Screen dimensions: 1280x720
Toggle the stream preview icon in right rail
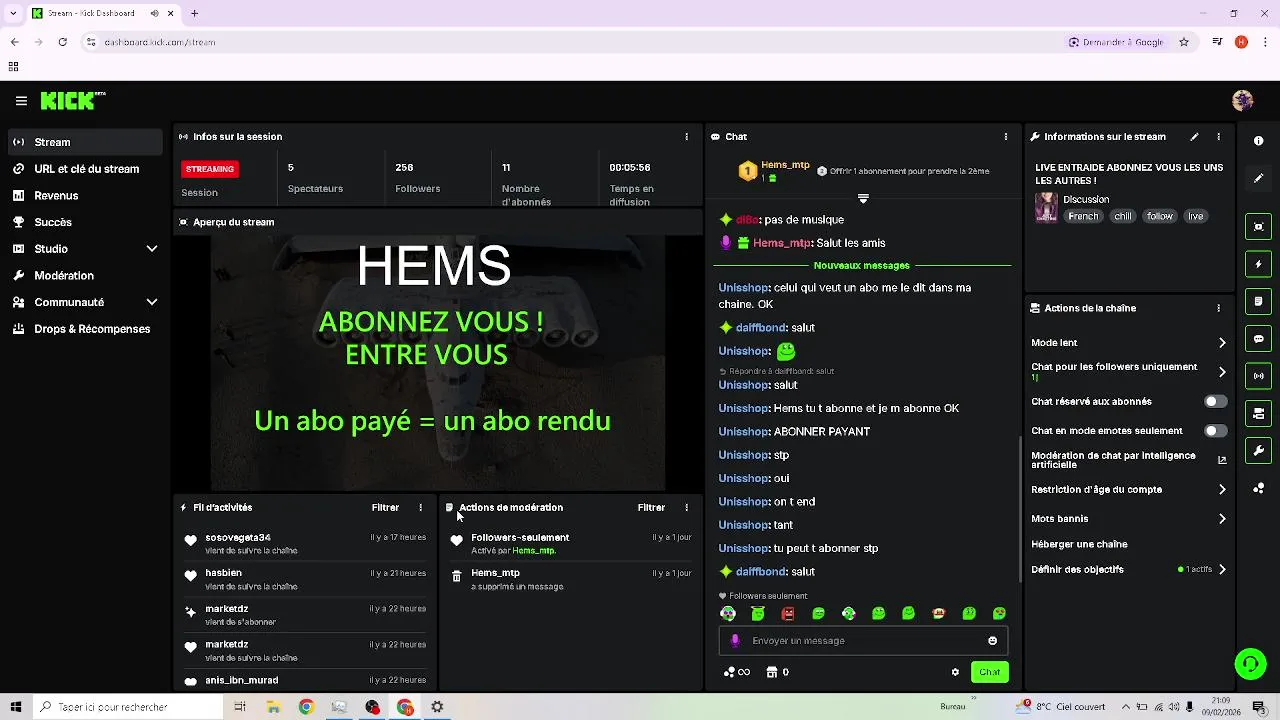click(x=1258, y=227)
